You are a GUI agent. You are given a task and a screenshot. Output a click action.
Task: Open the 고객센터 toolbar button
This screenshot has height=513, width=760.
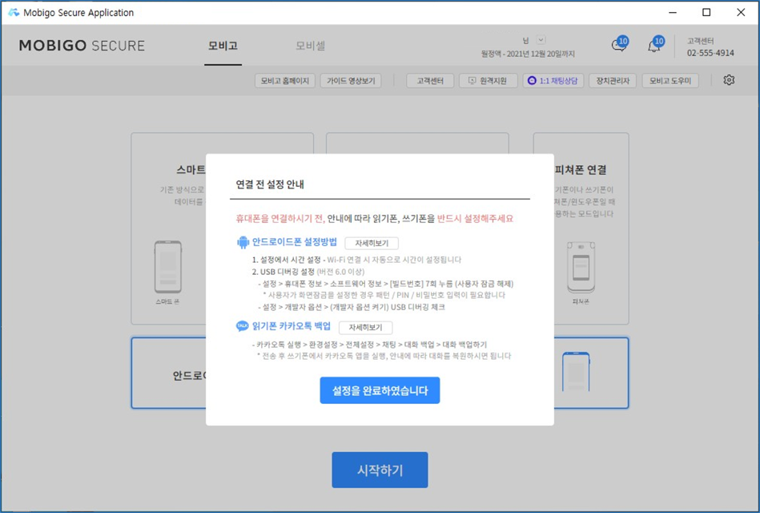tap(430, 80)
